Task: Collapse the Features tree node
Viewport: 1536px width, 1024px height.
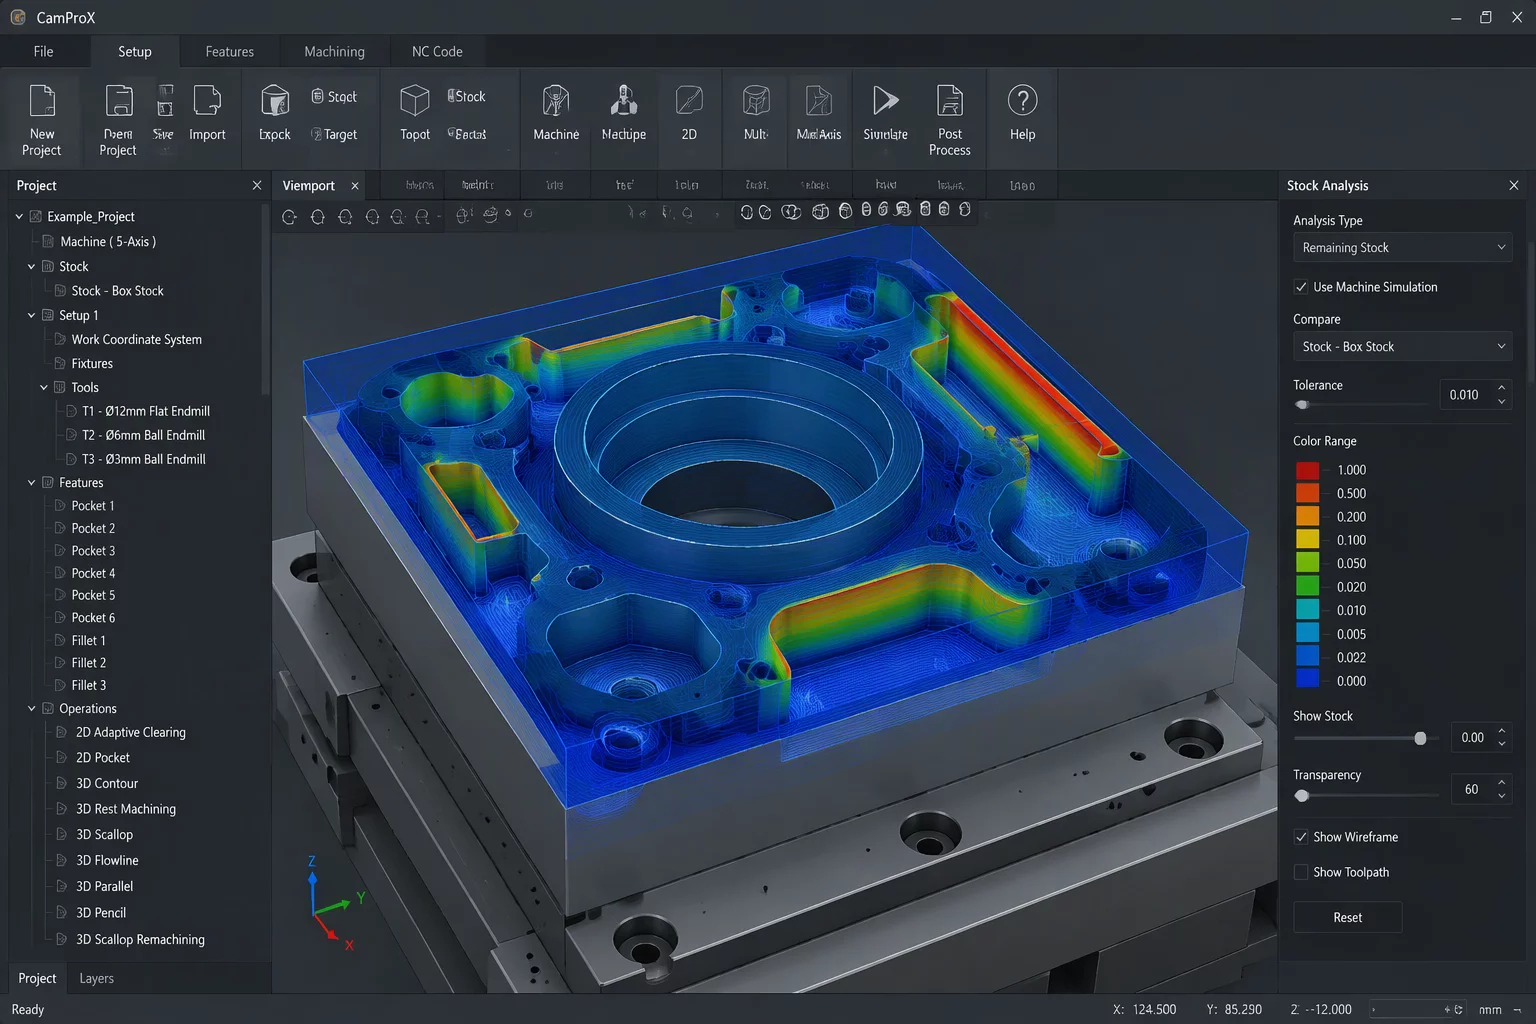Action: coord(32,482)
